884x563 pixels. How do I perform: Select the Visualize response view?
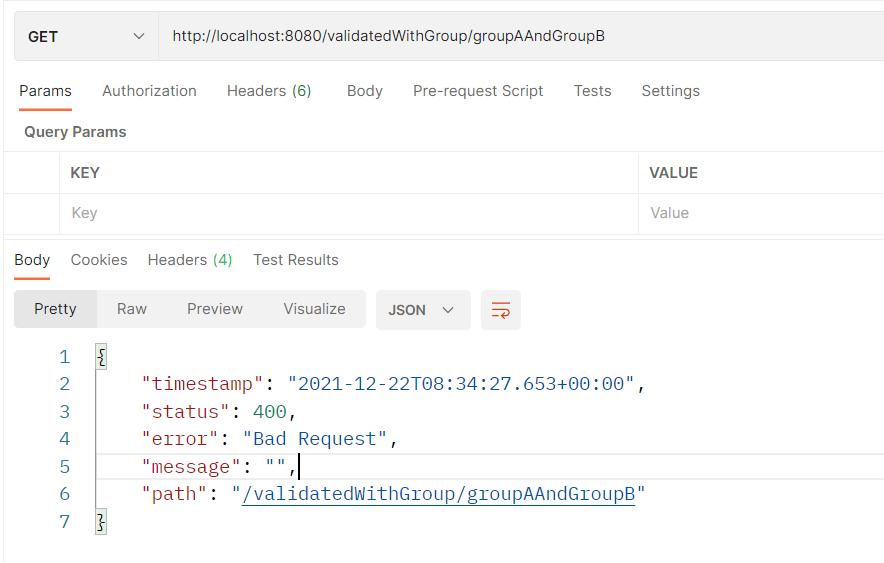314,309
